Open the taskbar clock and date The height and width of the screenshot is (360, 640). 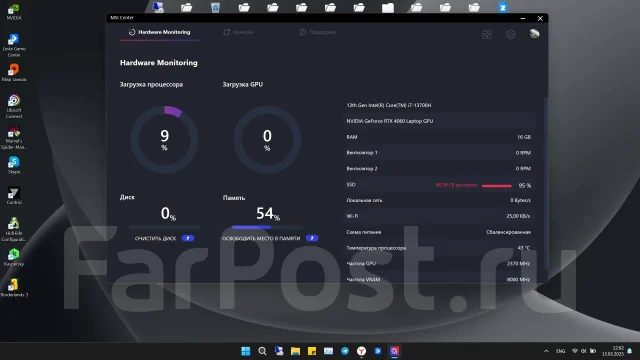point(613,351)
